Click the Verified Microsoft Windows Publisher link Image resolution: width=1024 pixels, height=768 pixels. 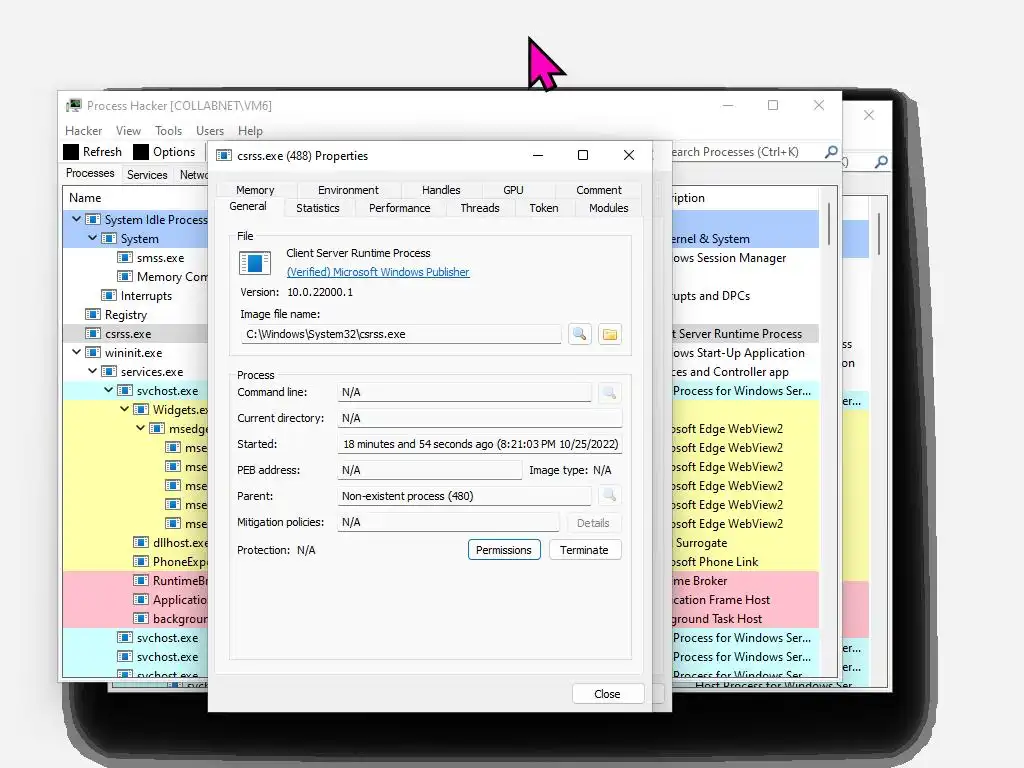tap(378, 272)
